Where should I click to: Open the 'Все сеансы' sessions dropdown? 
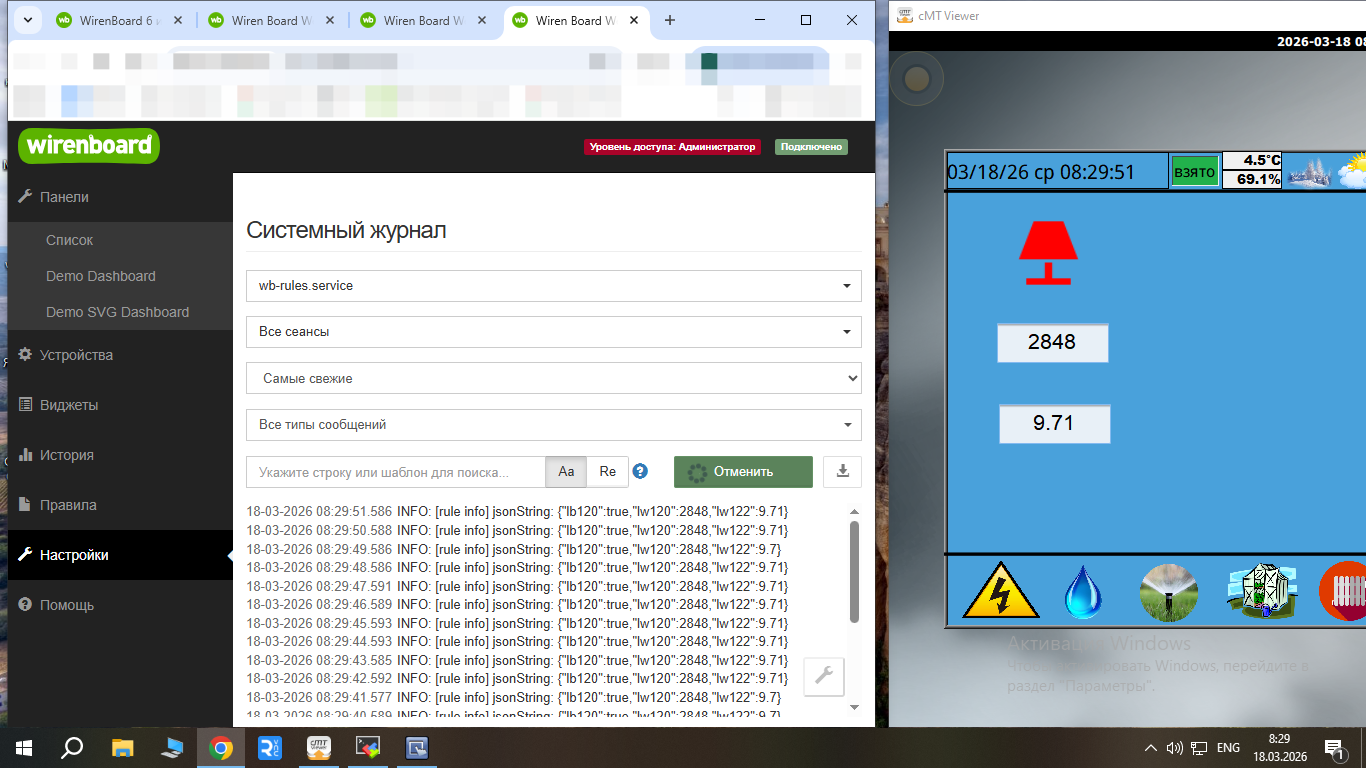tap(553, 332)
